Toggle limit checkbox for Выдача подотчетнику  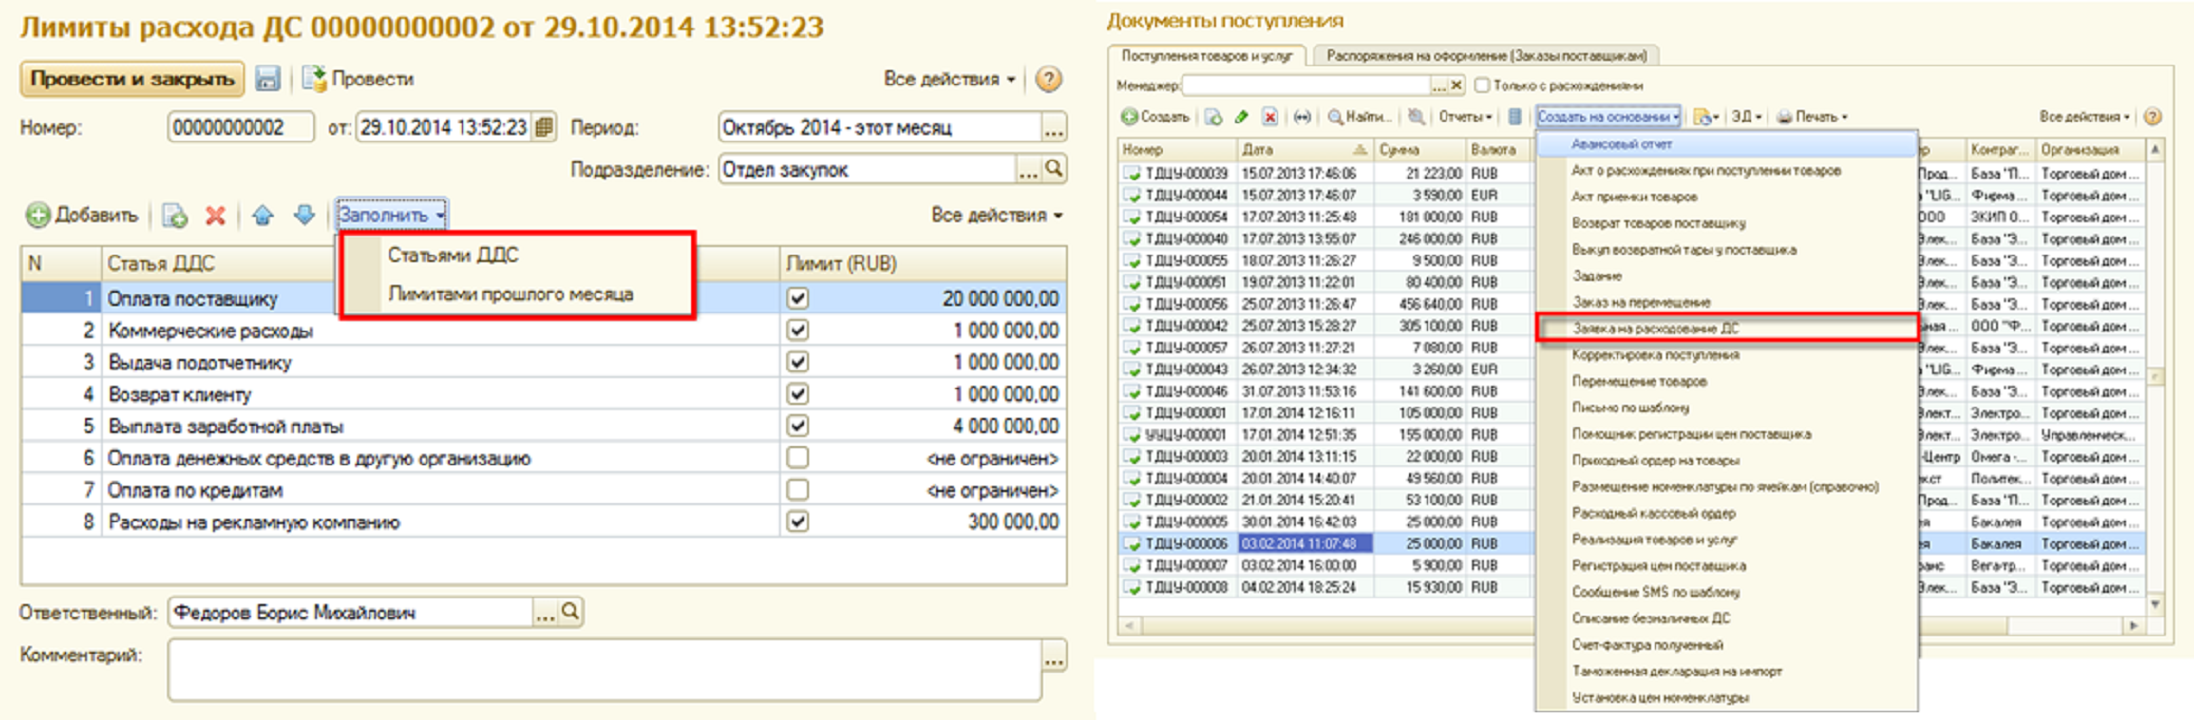tap(797, 362)
